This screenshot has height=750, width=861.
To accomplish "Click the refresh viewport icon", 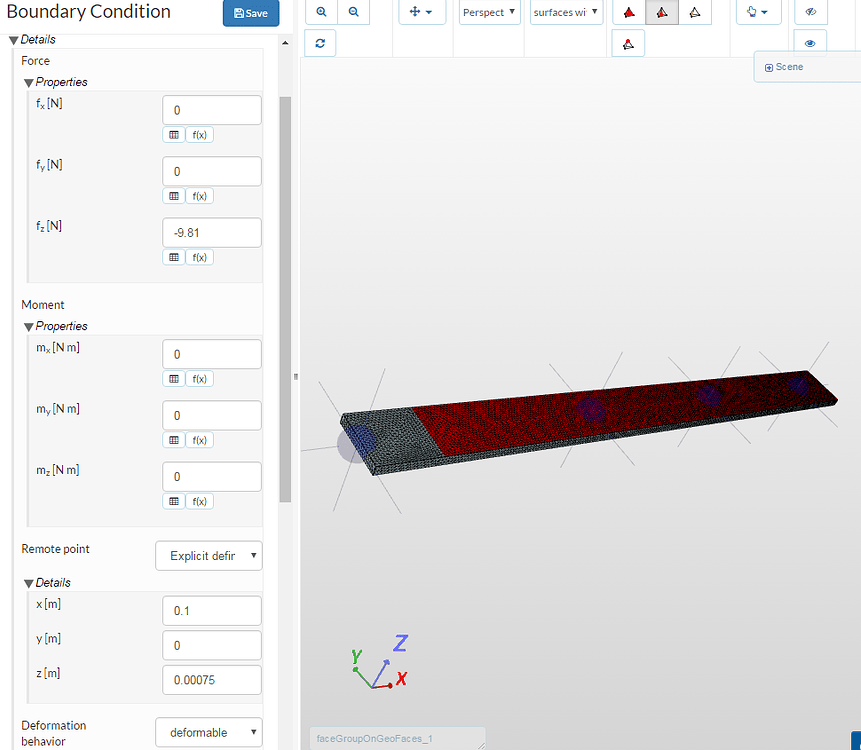I will [x=320, y=43].
